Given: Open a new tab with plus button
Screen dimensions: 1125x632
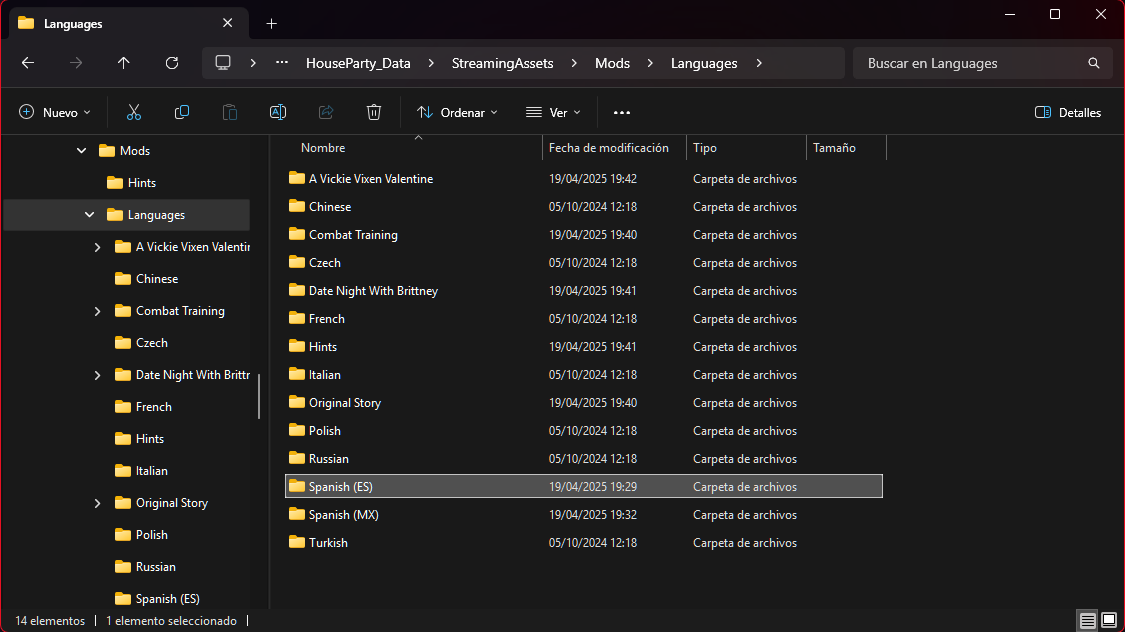Looking at the screenshot, I should [x=272, y=23].
